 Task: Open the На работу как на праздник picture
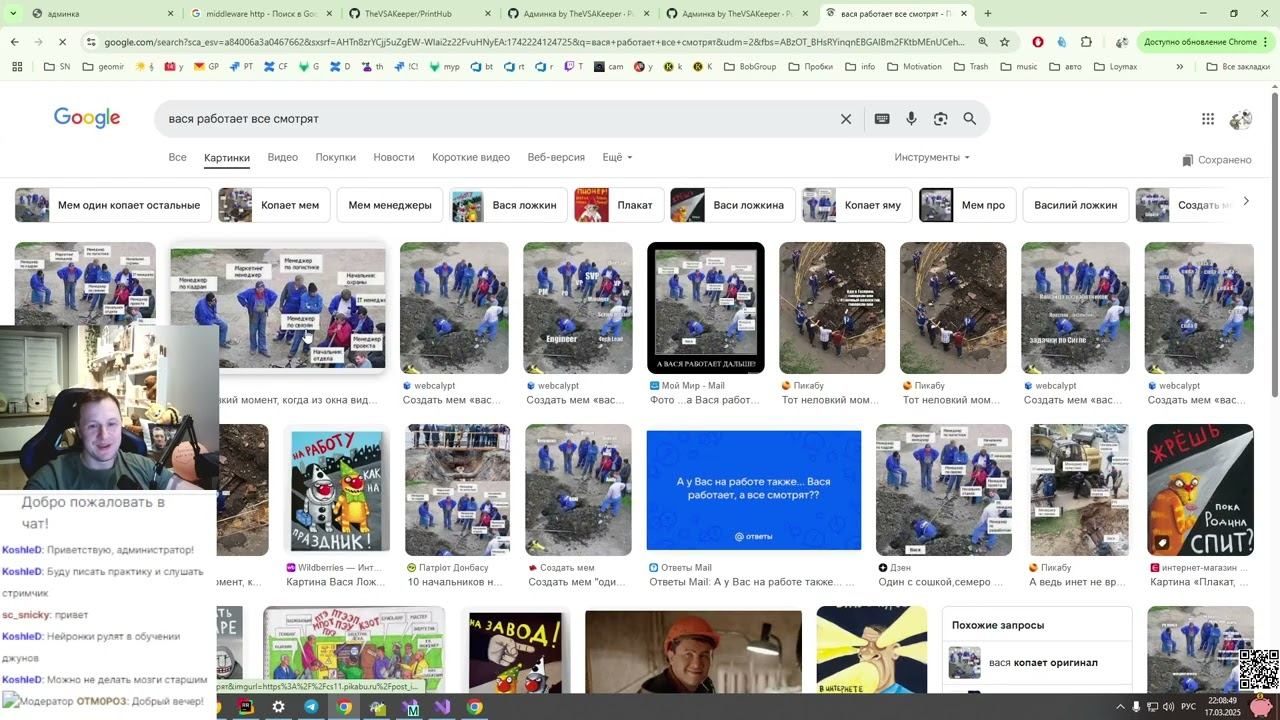(x=336, y=490)
